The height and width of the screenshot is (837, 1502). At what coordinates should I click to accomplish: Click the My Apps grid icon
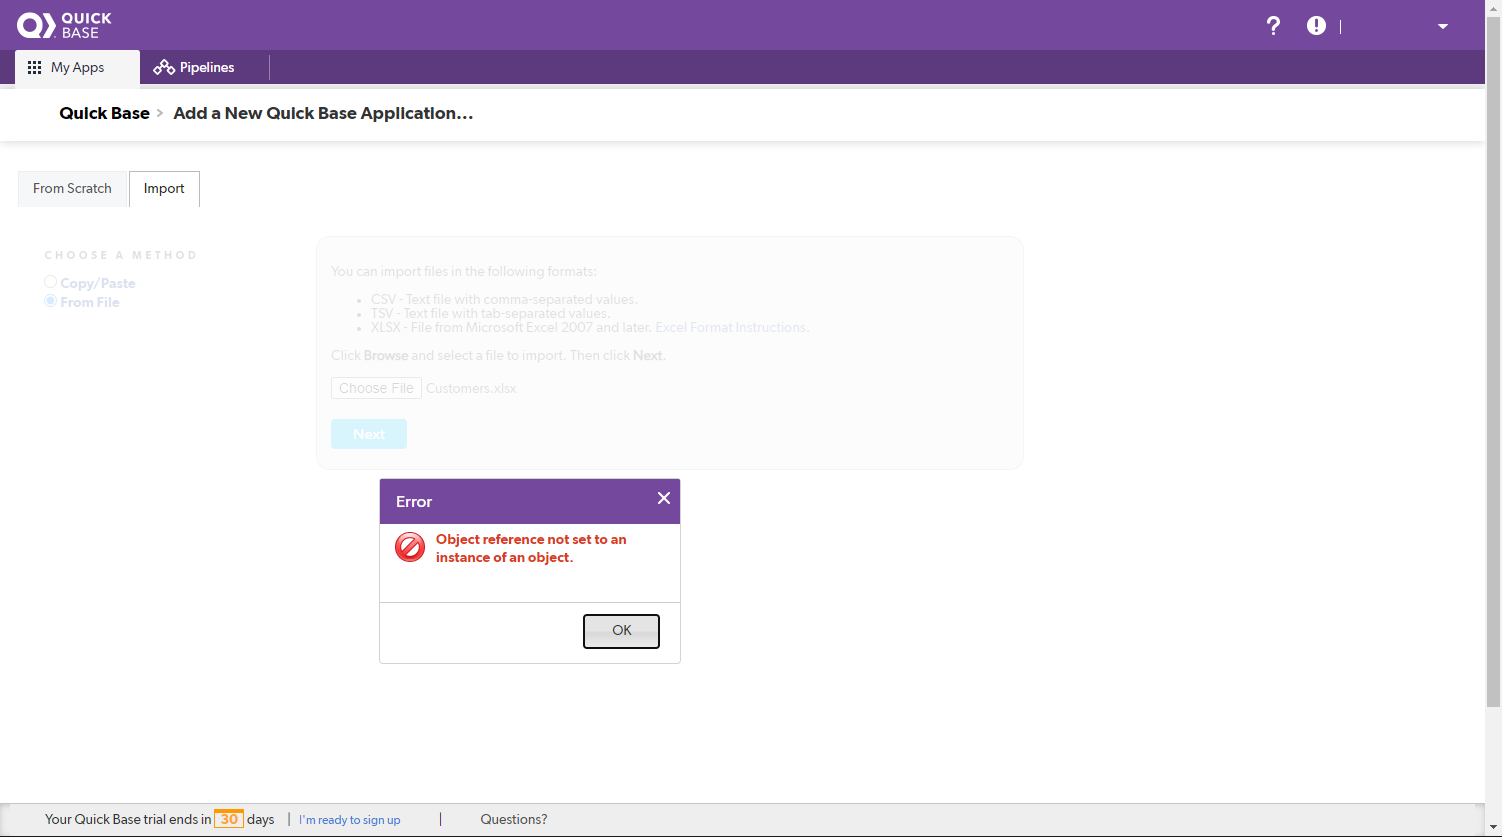(x=34, y=68)
